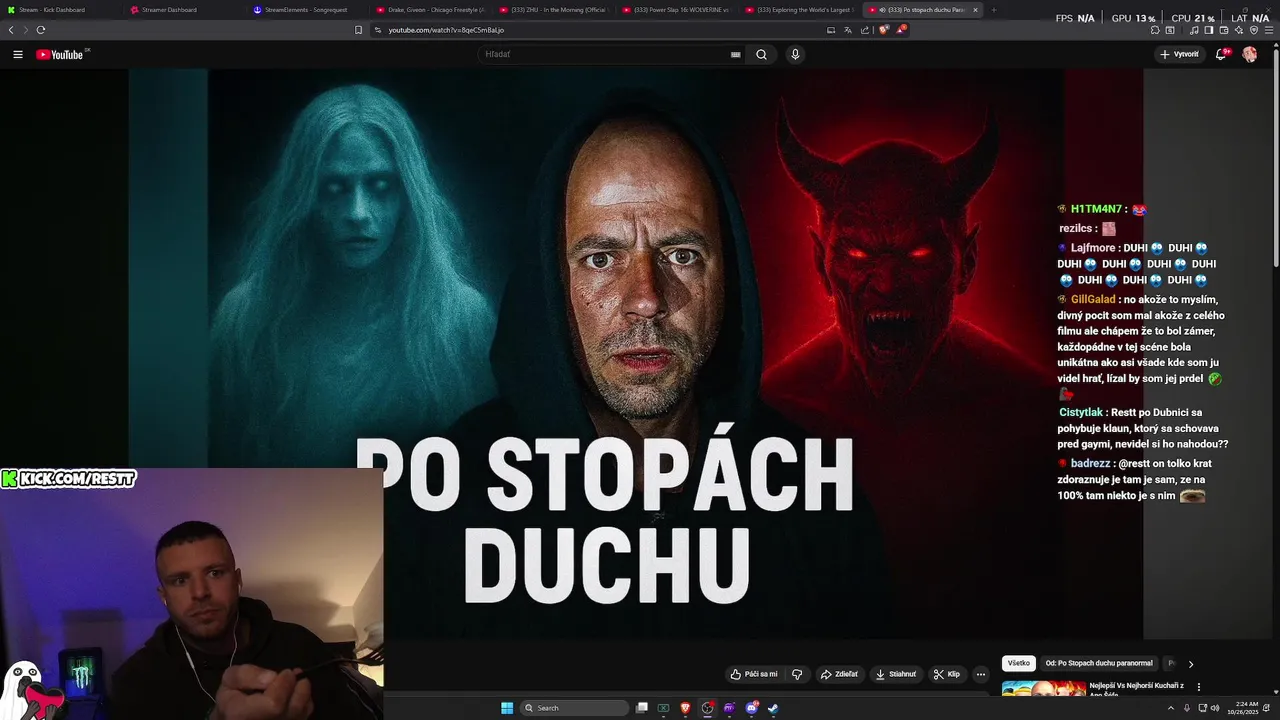
Task: Click the H1TM4N7 chat username
Action: (x=1096, y=209)
